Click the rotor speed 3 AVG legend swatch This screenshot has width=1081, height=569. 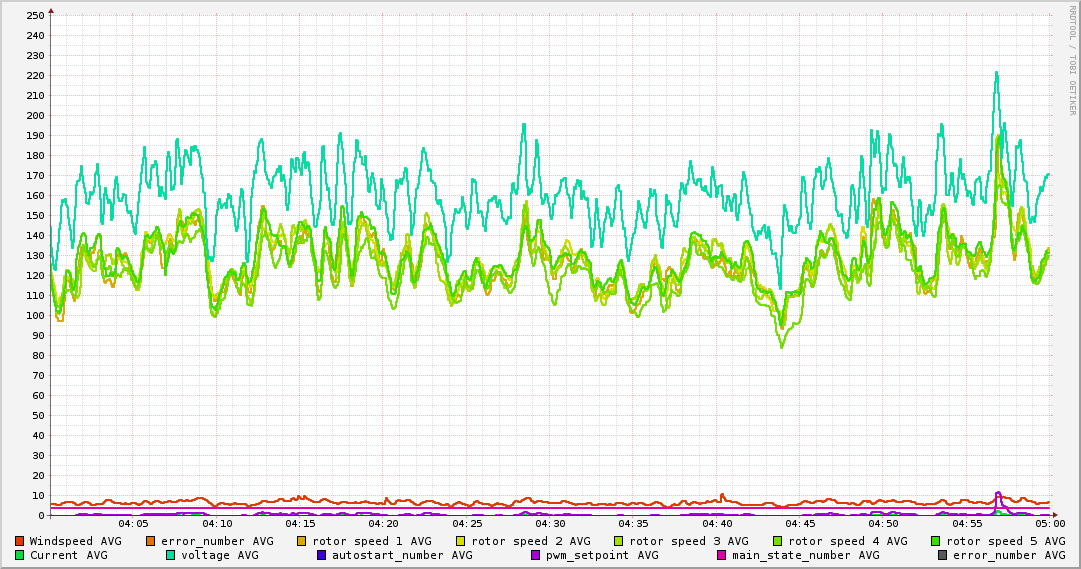pos(618,541)
